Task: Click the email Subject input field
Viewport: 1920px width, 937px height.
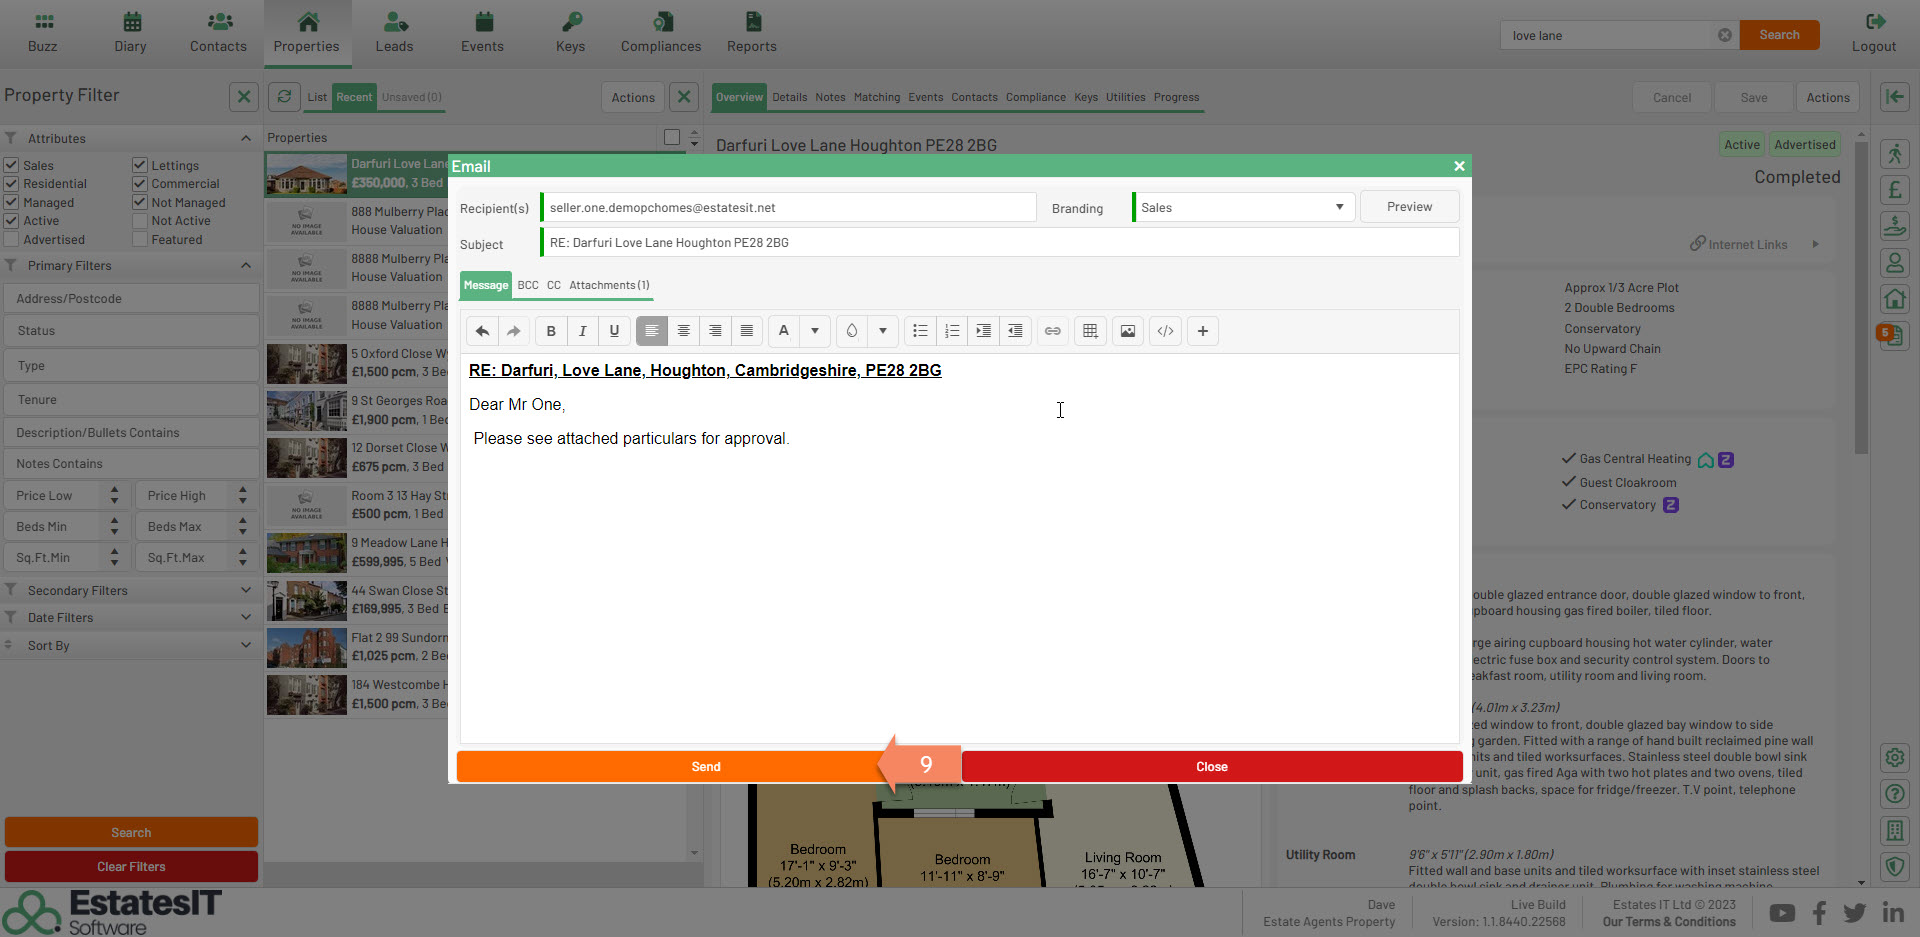Action: pos(1000,243)
